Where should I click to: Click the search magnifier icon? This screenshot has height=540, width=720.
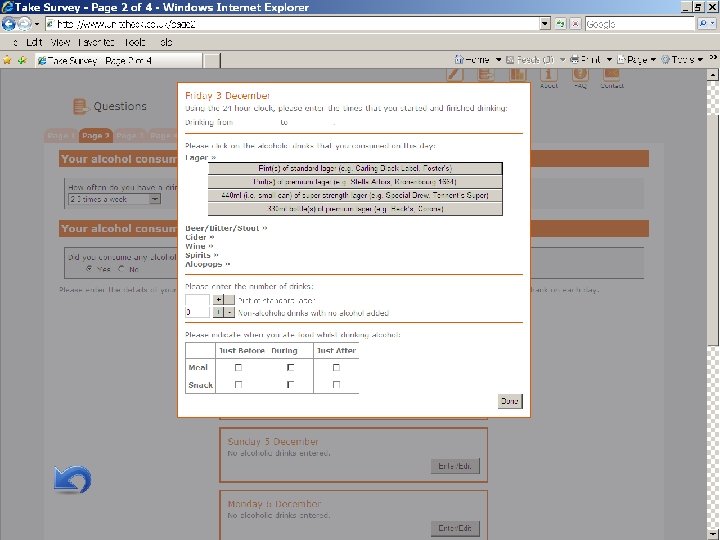click(704, 23)
